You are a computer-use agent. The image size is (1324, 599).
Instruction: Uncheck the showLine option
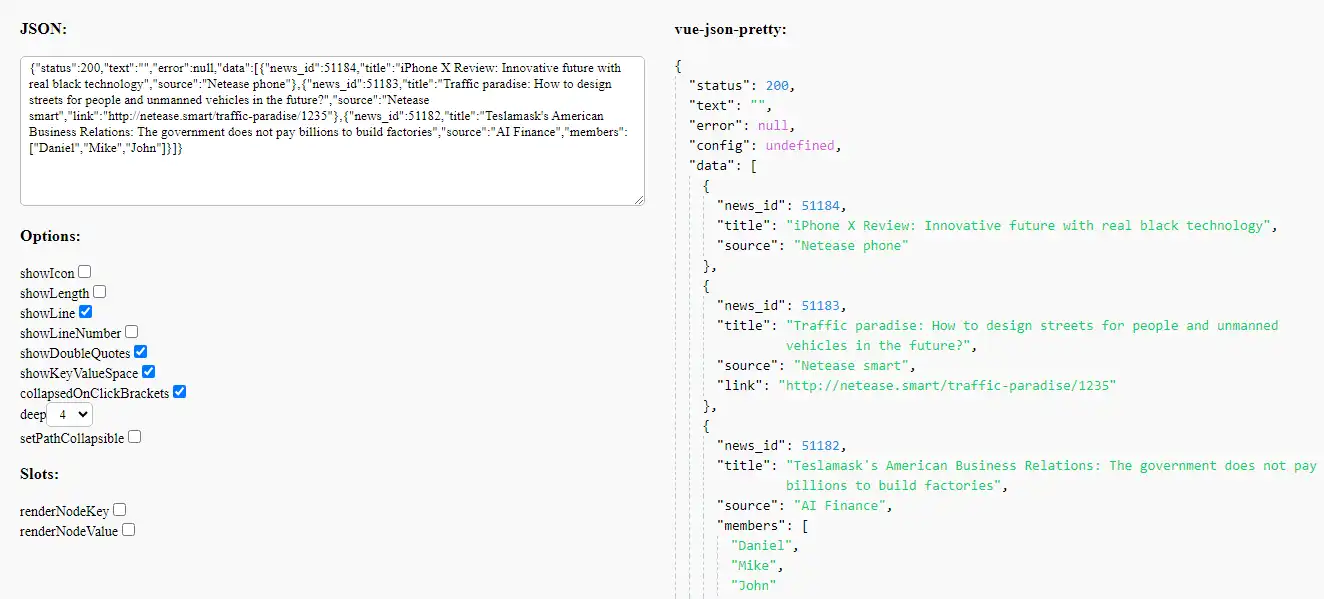coord(86,312)
